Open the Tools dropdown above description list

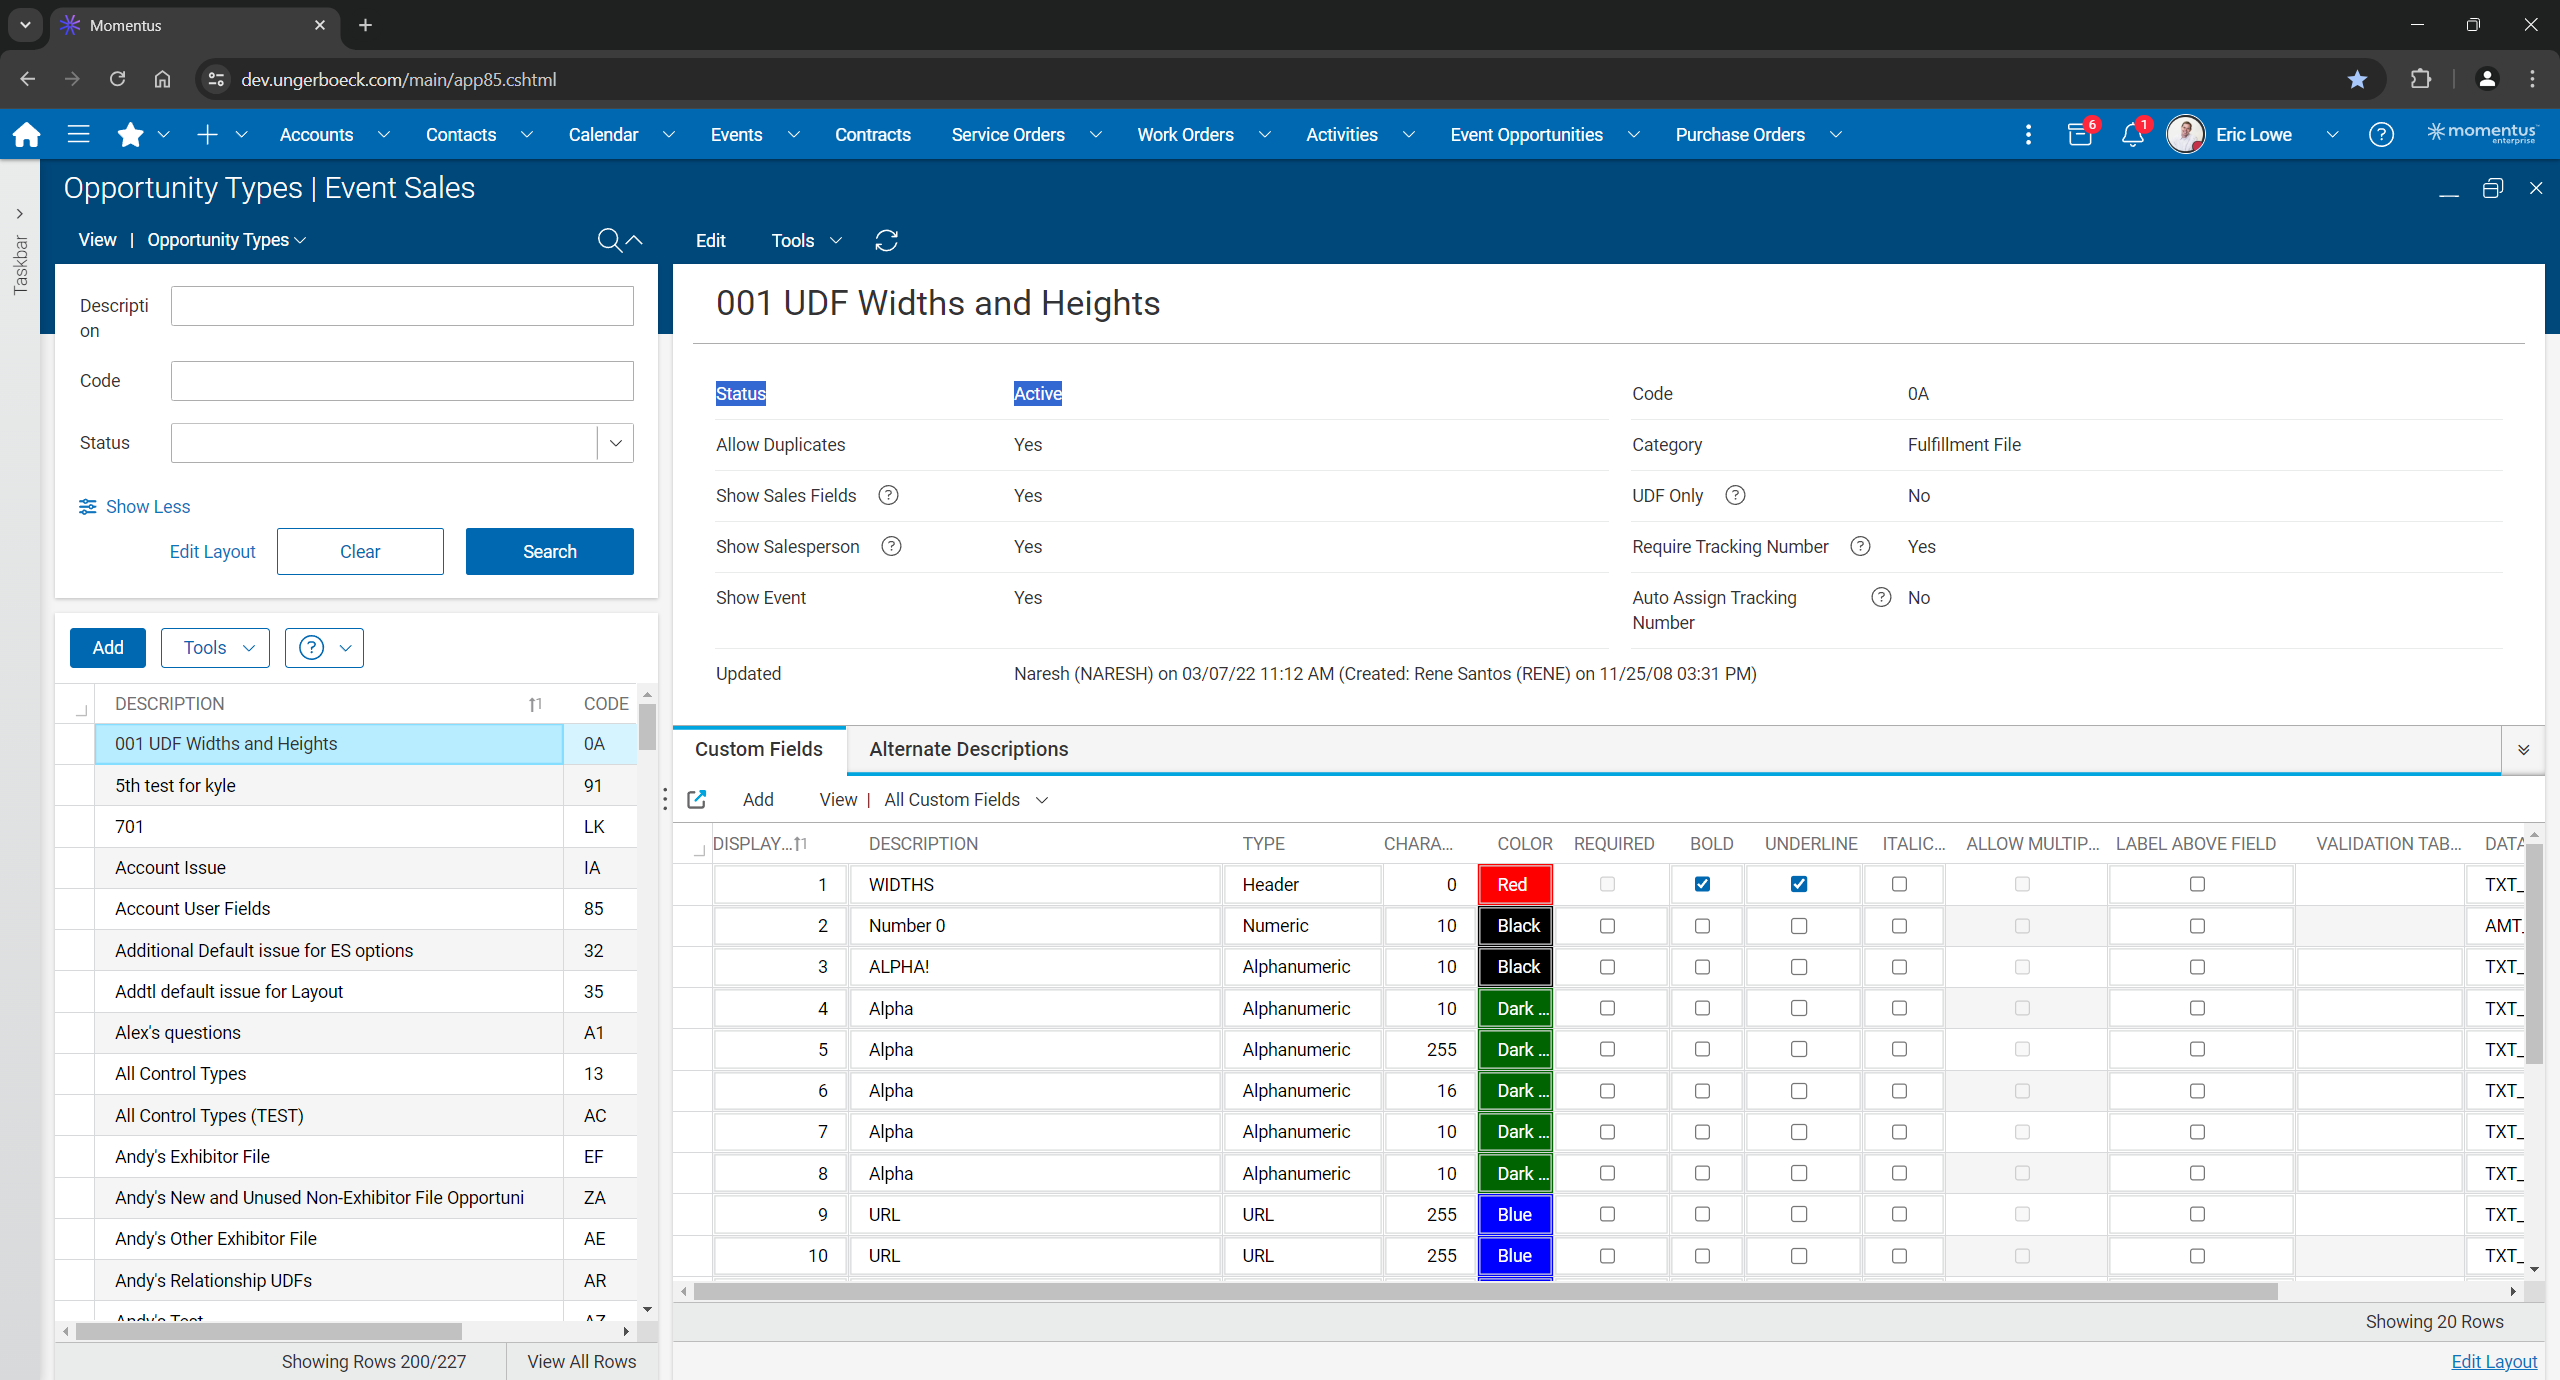(215, 648)
